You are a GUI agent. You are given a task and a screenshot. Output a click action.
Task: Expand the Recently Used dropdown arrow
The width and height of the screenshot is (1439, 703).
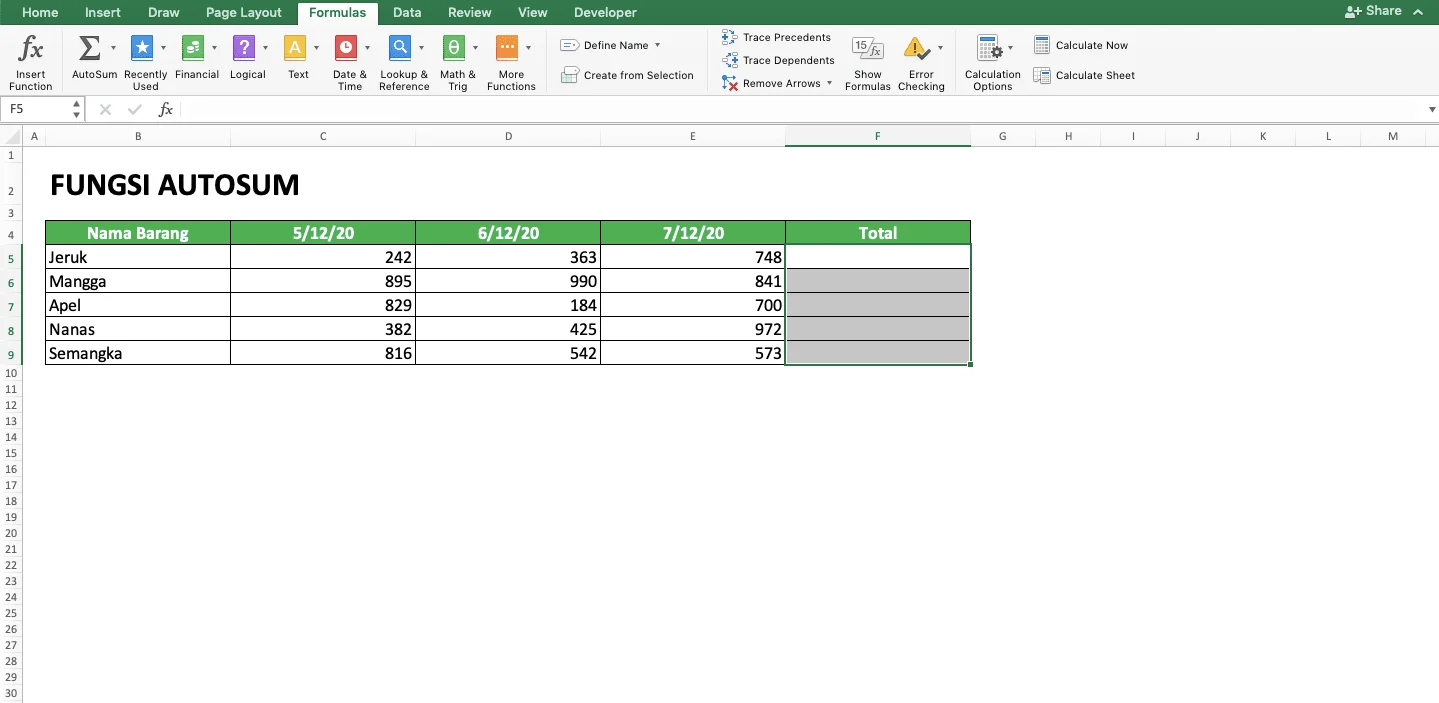point(163,48)
